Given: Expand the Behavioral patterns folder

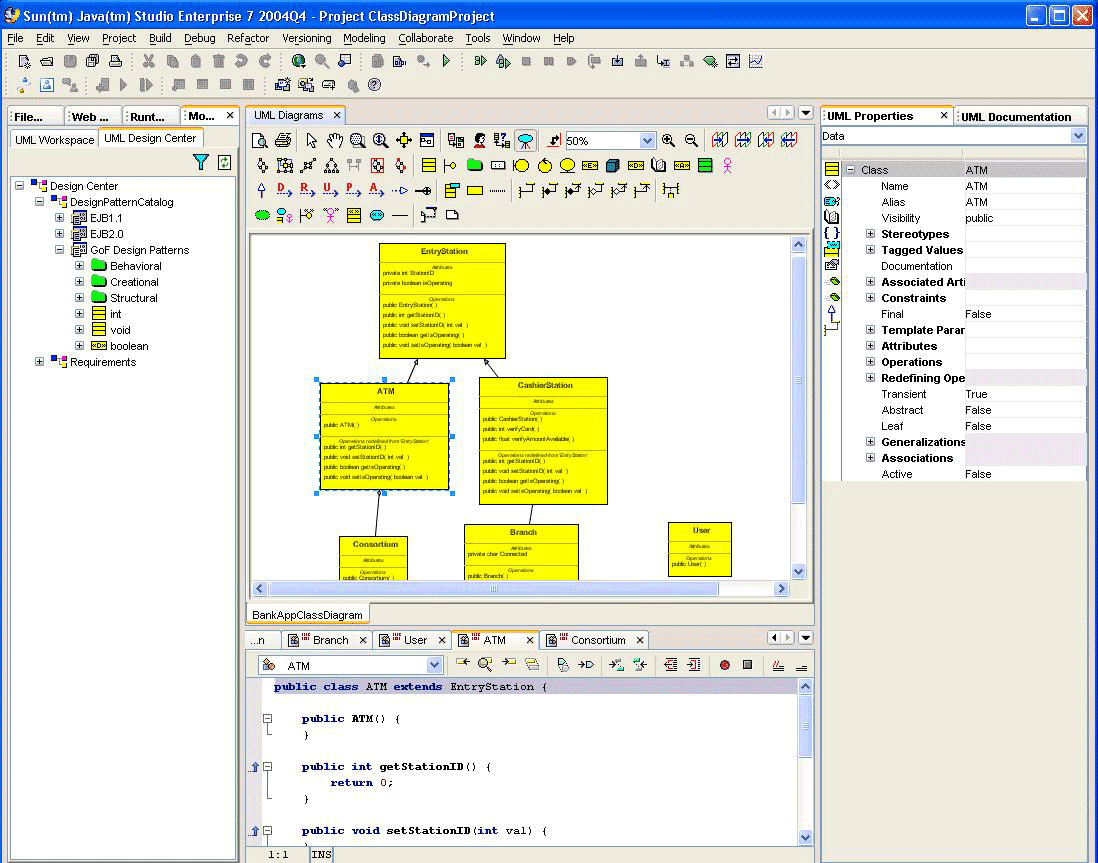Looking at the screenshot, I should point(79,266).
